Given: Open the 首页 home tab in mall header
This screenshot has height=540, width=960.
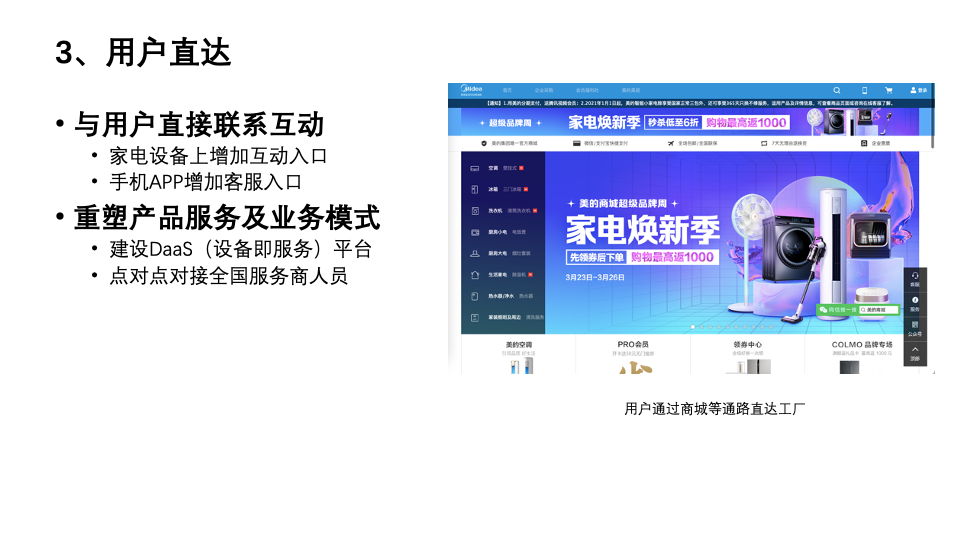Looking at the screenshot, I should 507,90.
